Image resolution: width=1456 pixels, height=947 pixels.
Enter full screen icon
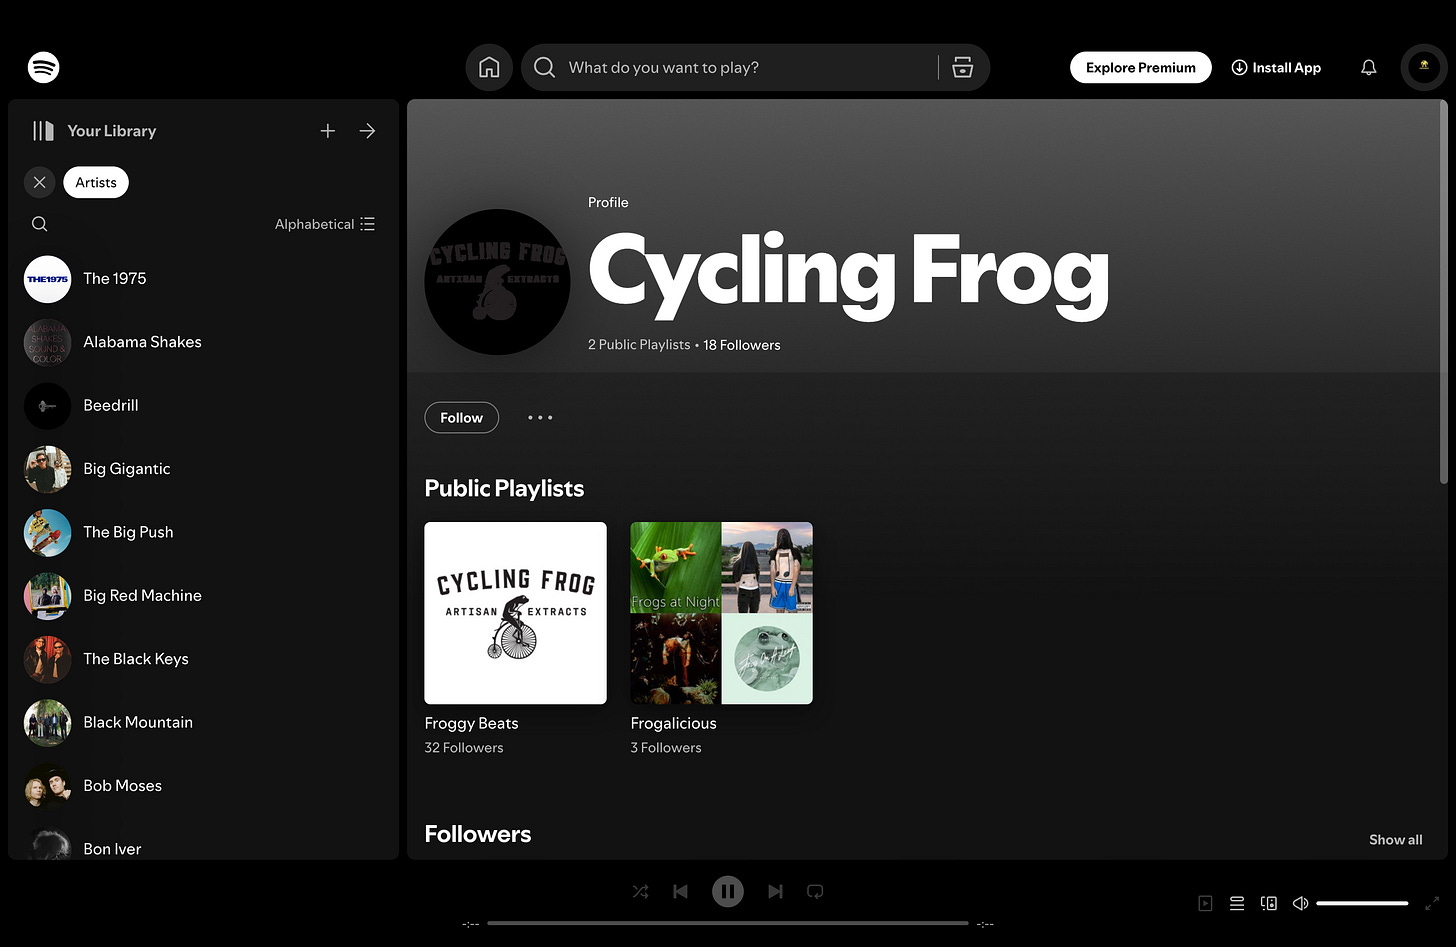point(1432,903)
